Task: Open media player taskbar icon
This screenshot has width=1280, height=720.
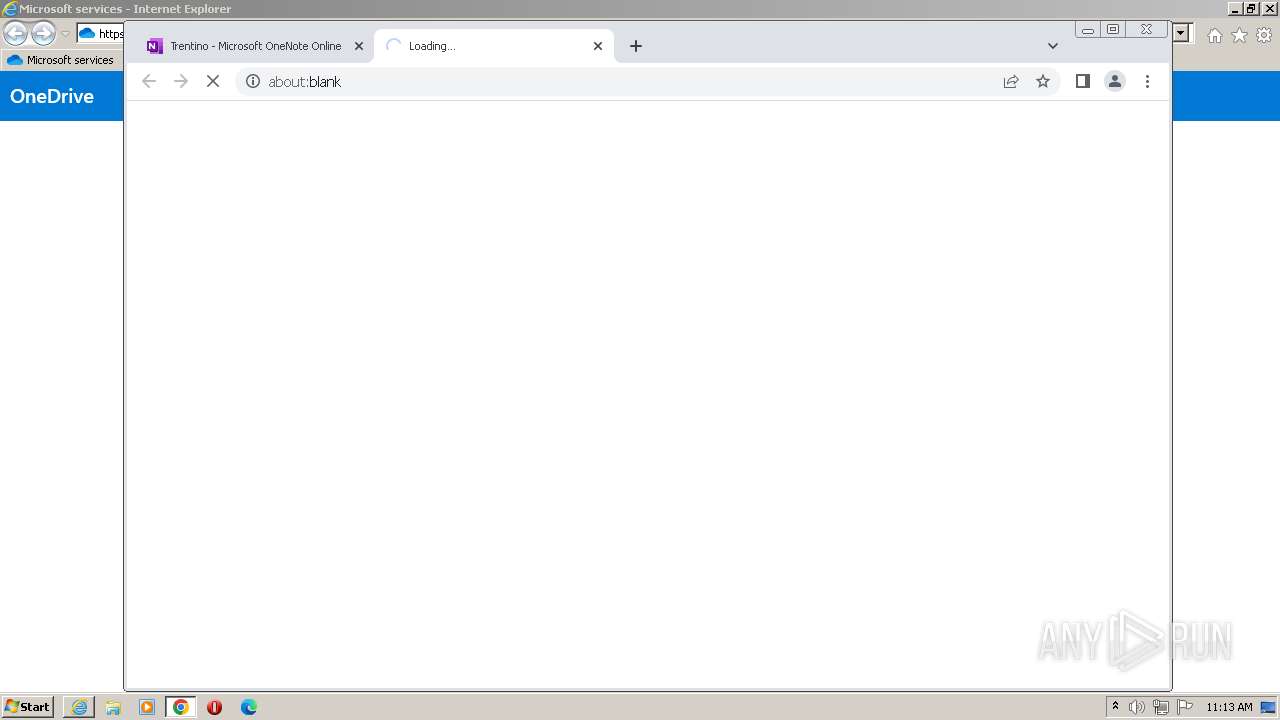Action: [x=147, y=707]
